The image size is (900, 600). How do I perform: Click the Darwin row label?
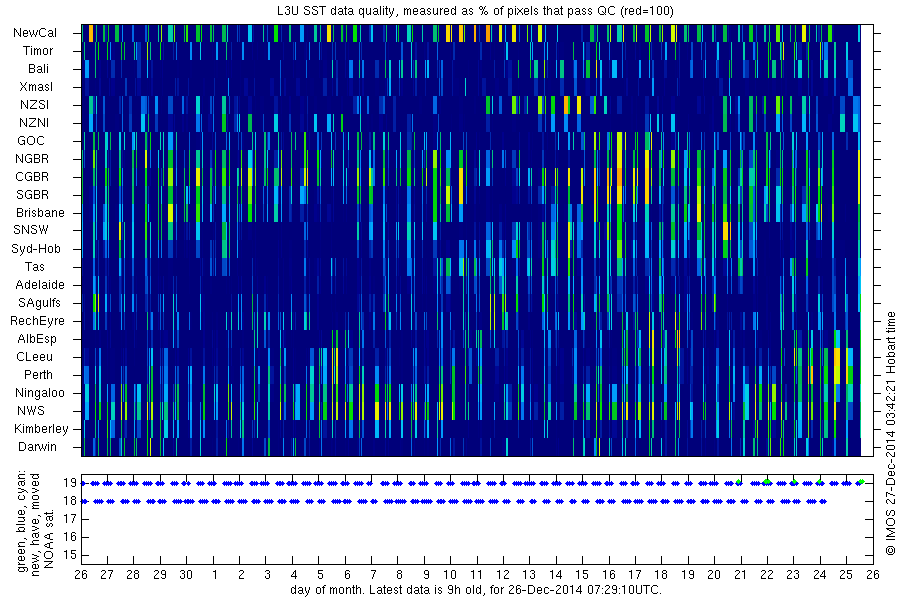click(x=37, y=447)
